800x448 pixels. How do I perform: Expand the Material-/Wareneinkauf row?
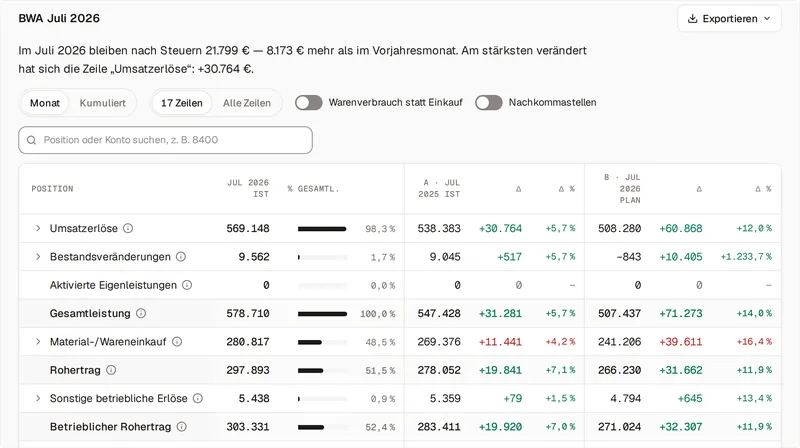pos(38,341)
